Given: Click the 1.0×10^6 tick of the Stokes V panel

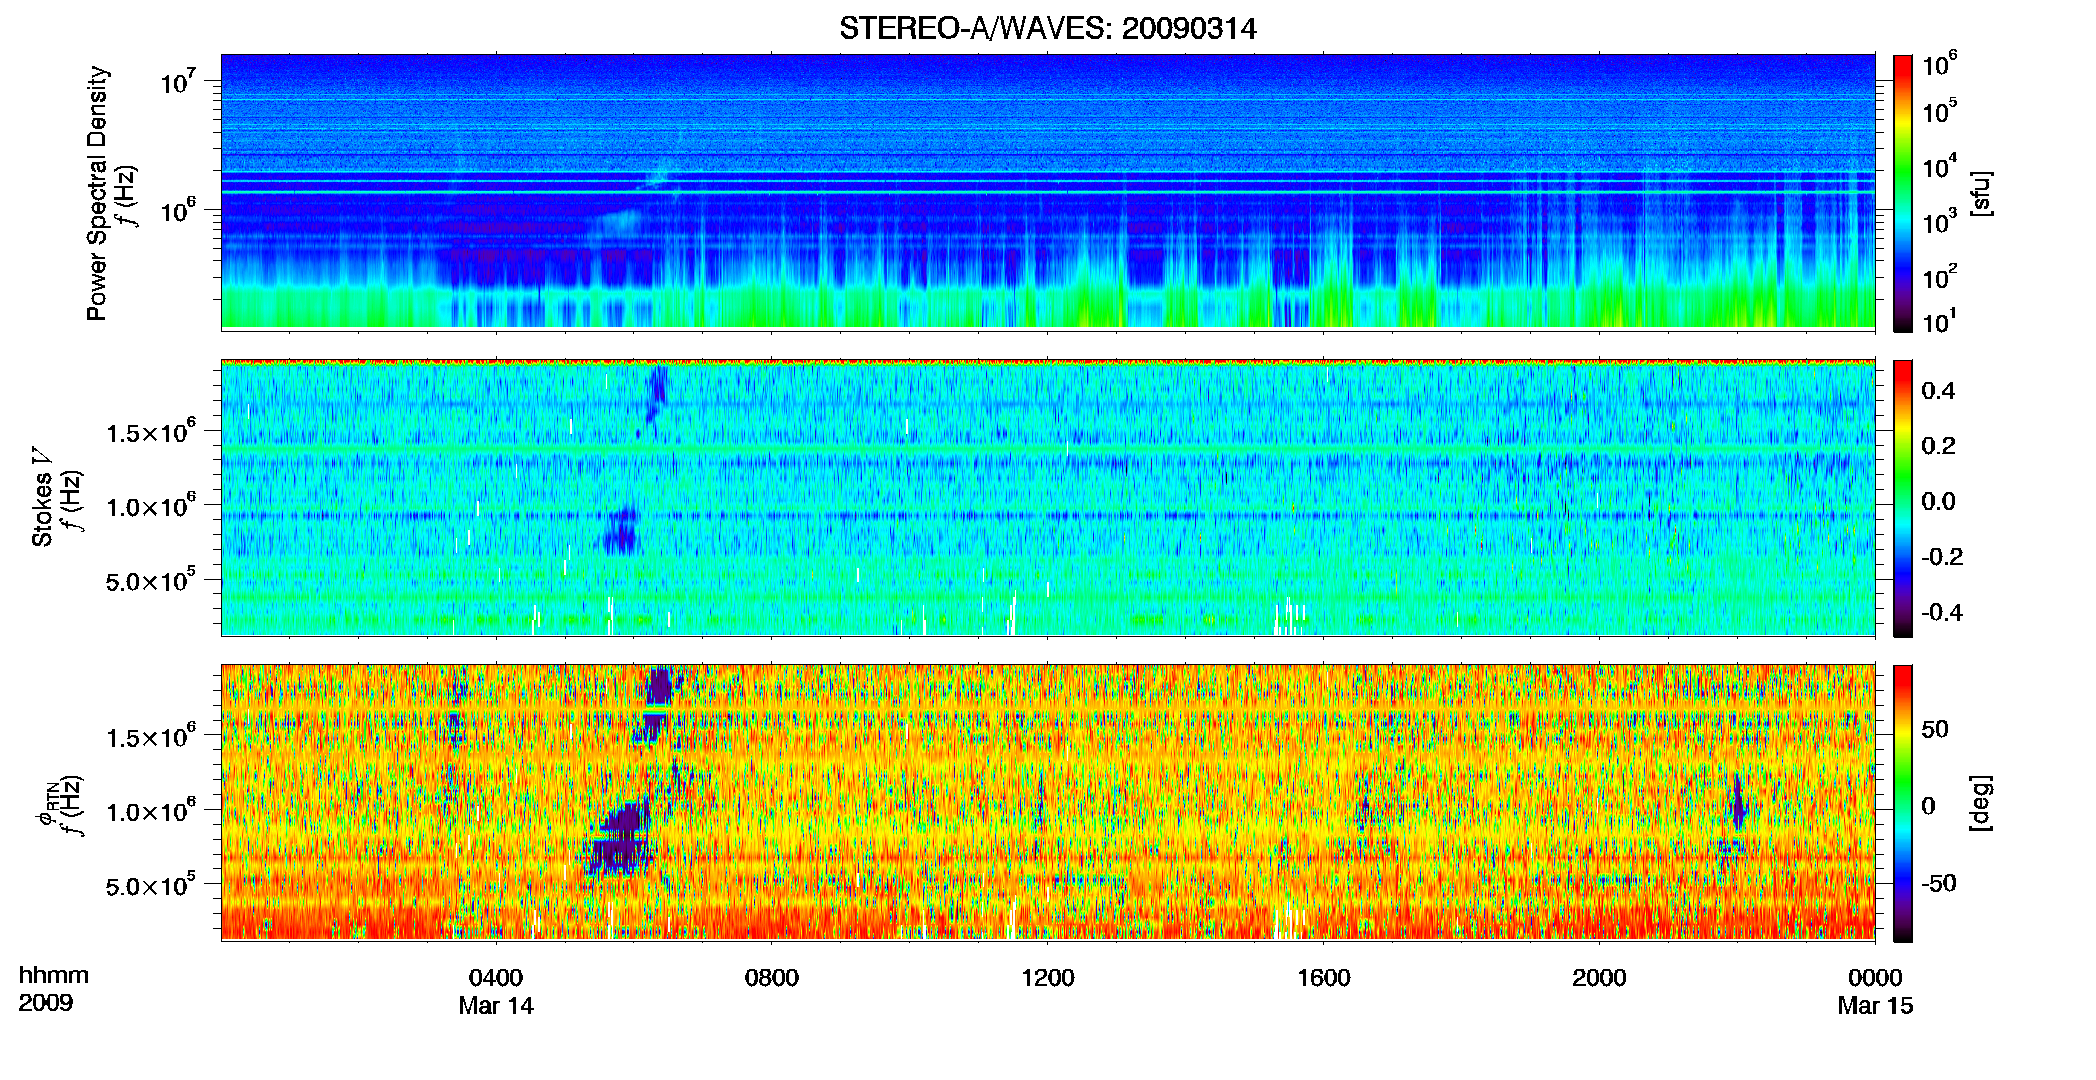Looking at the screenshot, I should coord(151,505).
